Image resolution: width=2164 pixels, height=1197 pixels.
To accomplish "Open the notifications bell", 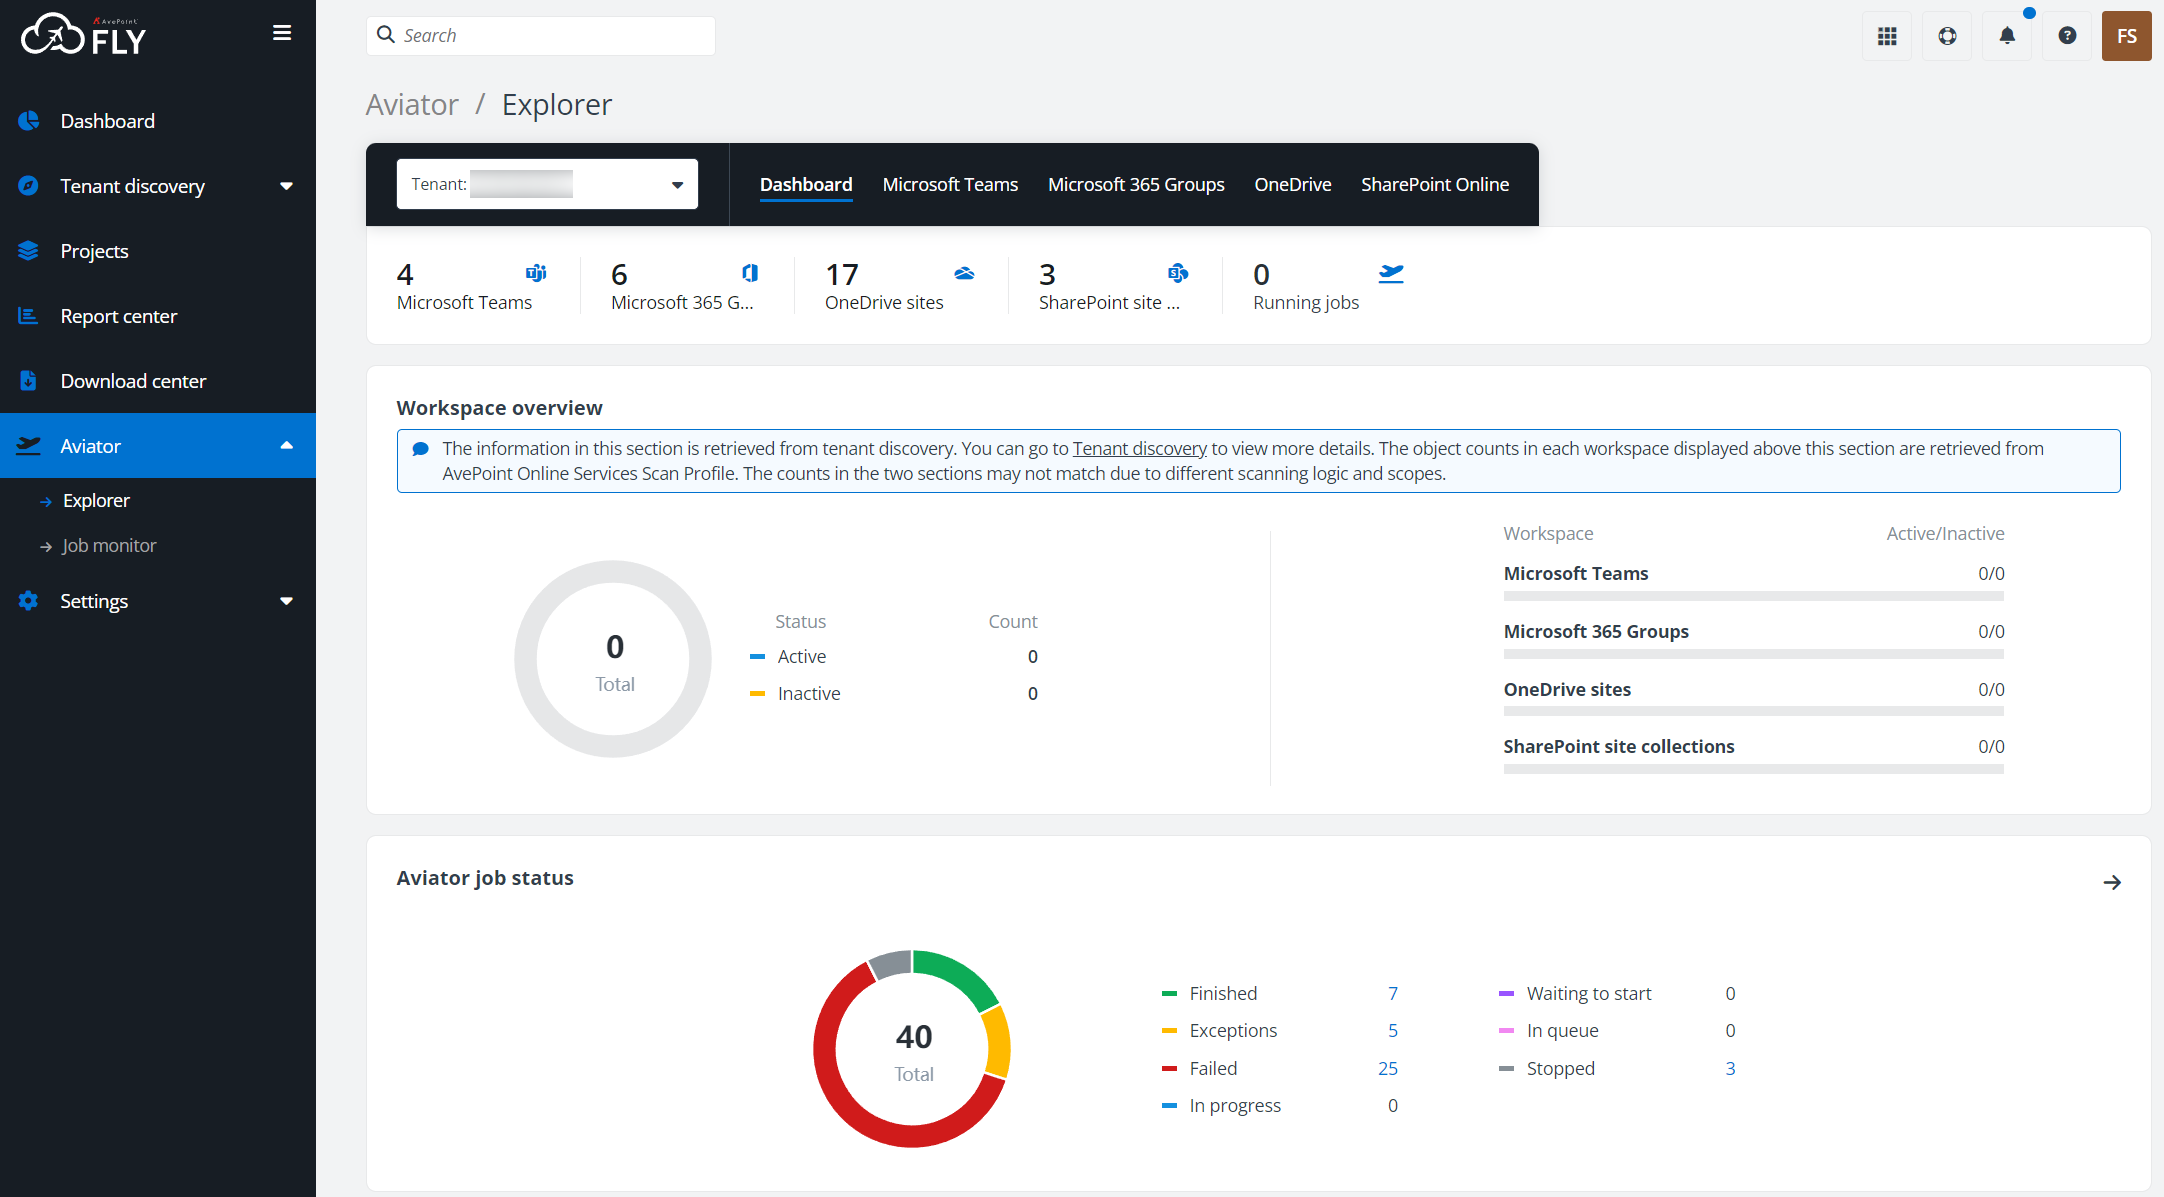I will click(x=2007, y=36).
